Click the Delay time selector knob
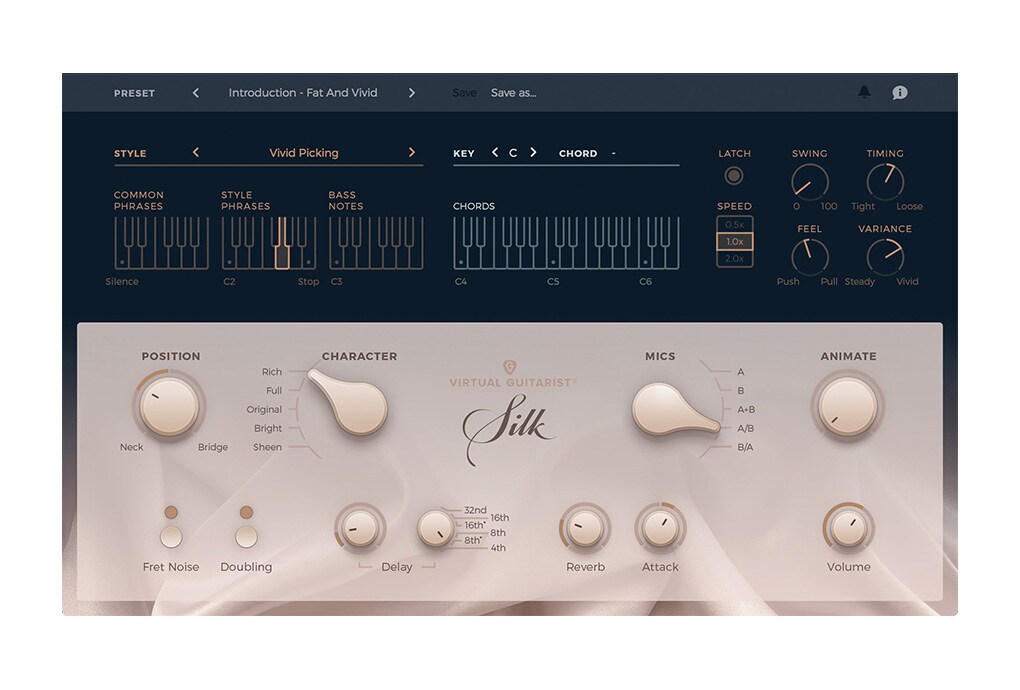The image size is (1020, 690). click(435, 527)
